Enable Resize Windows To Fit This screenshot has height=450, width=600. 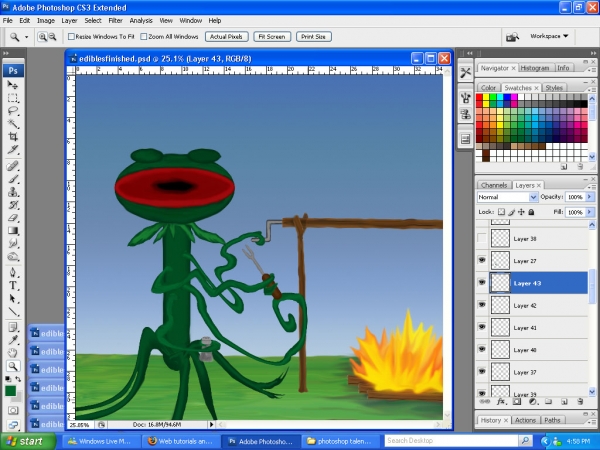(x=71, y=37)
